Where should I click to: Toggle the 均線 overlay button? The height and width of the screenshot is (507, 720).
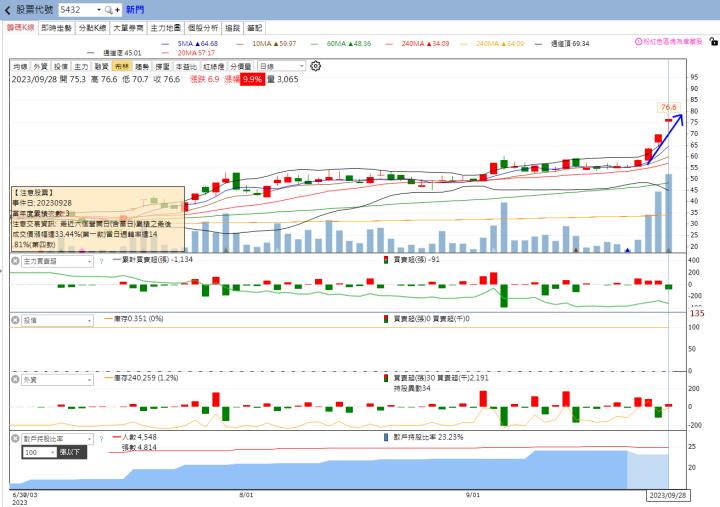[20, 67]
